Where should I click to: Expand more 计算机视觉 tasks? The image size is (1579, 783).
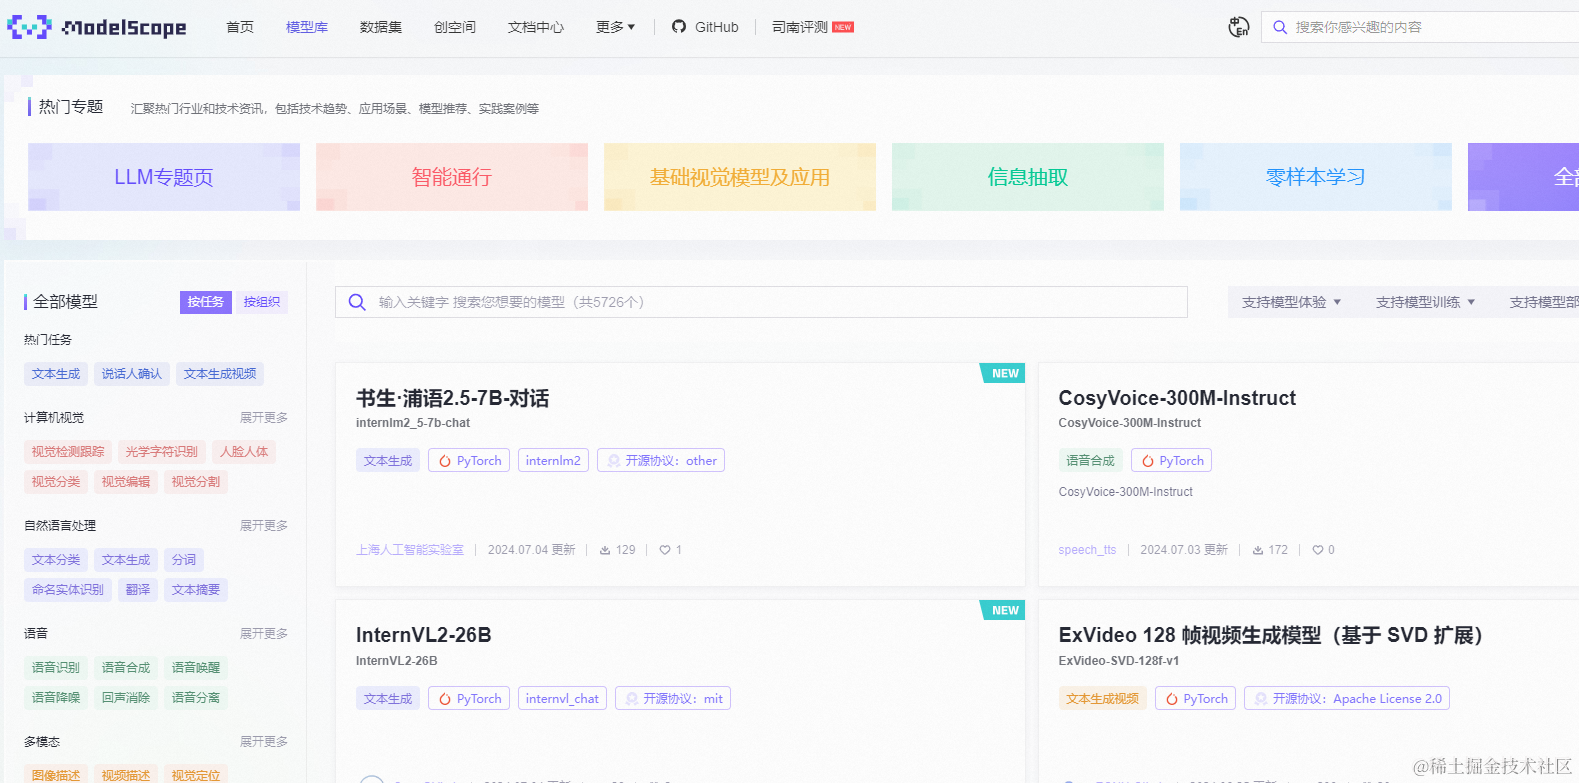(264, 417)
